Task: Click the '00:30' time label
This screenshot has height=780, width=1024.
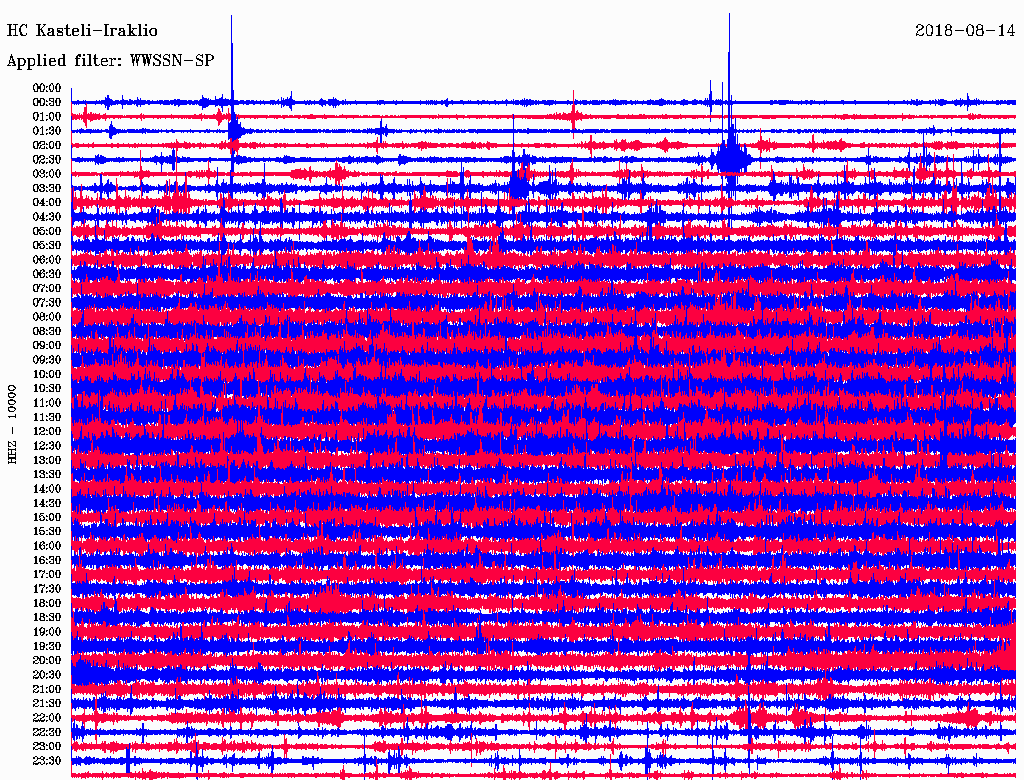Action: point(47,102)
